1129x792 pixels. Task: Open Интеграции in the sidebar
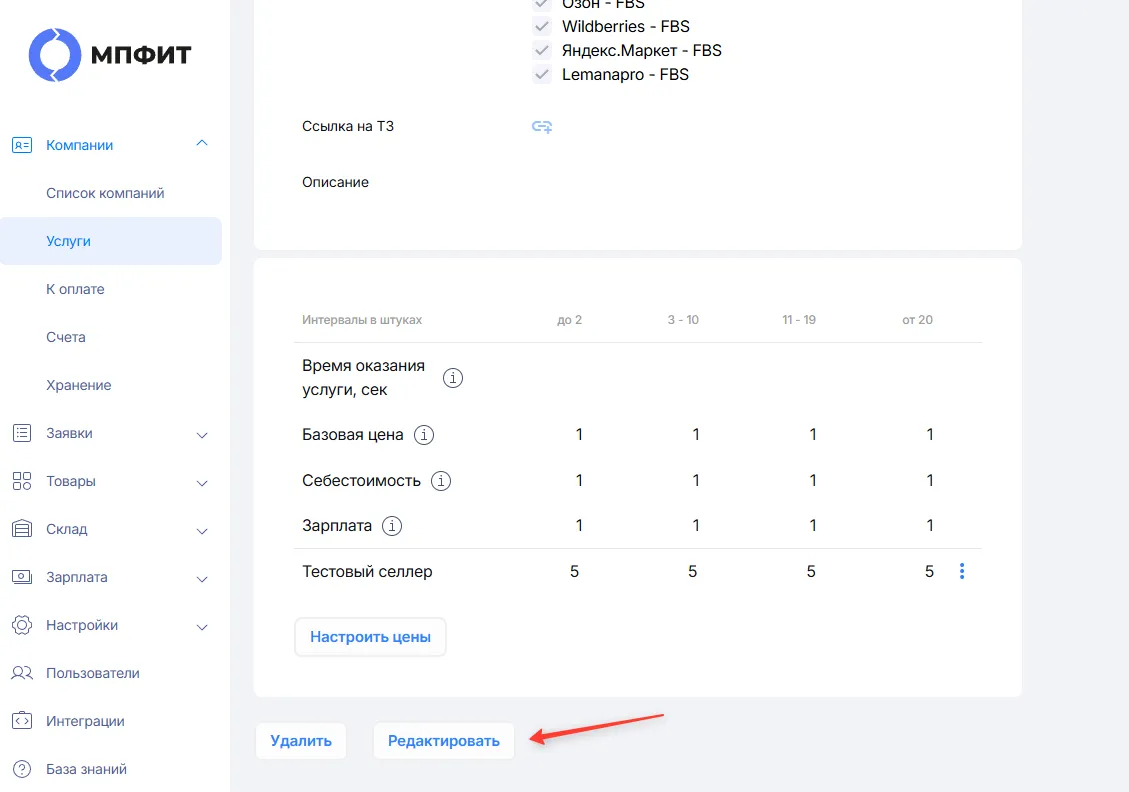pyautogui.click(x=85, y=721)
